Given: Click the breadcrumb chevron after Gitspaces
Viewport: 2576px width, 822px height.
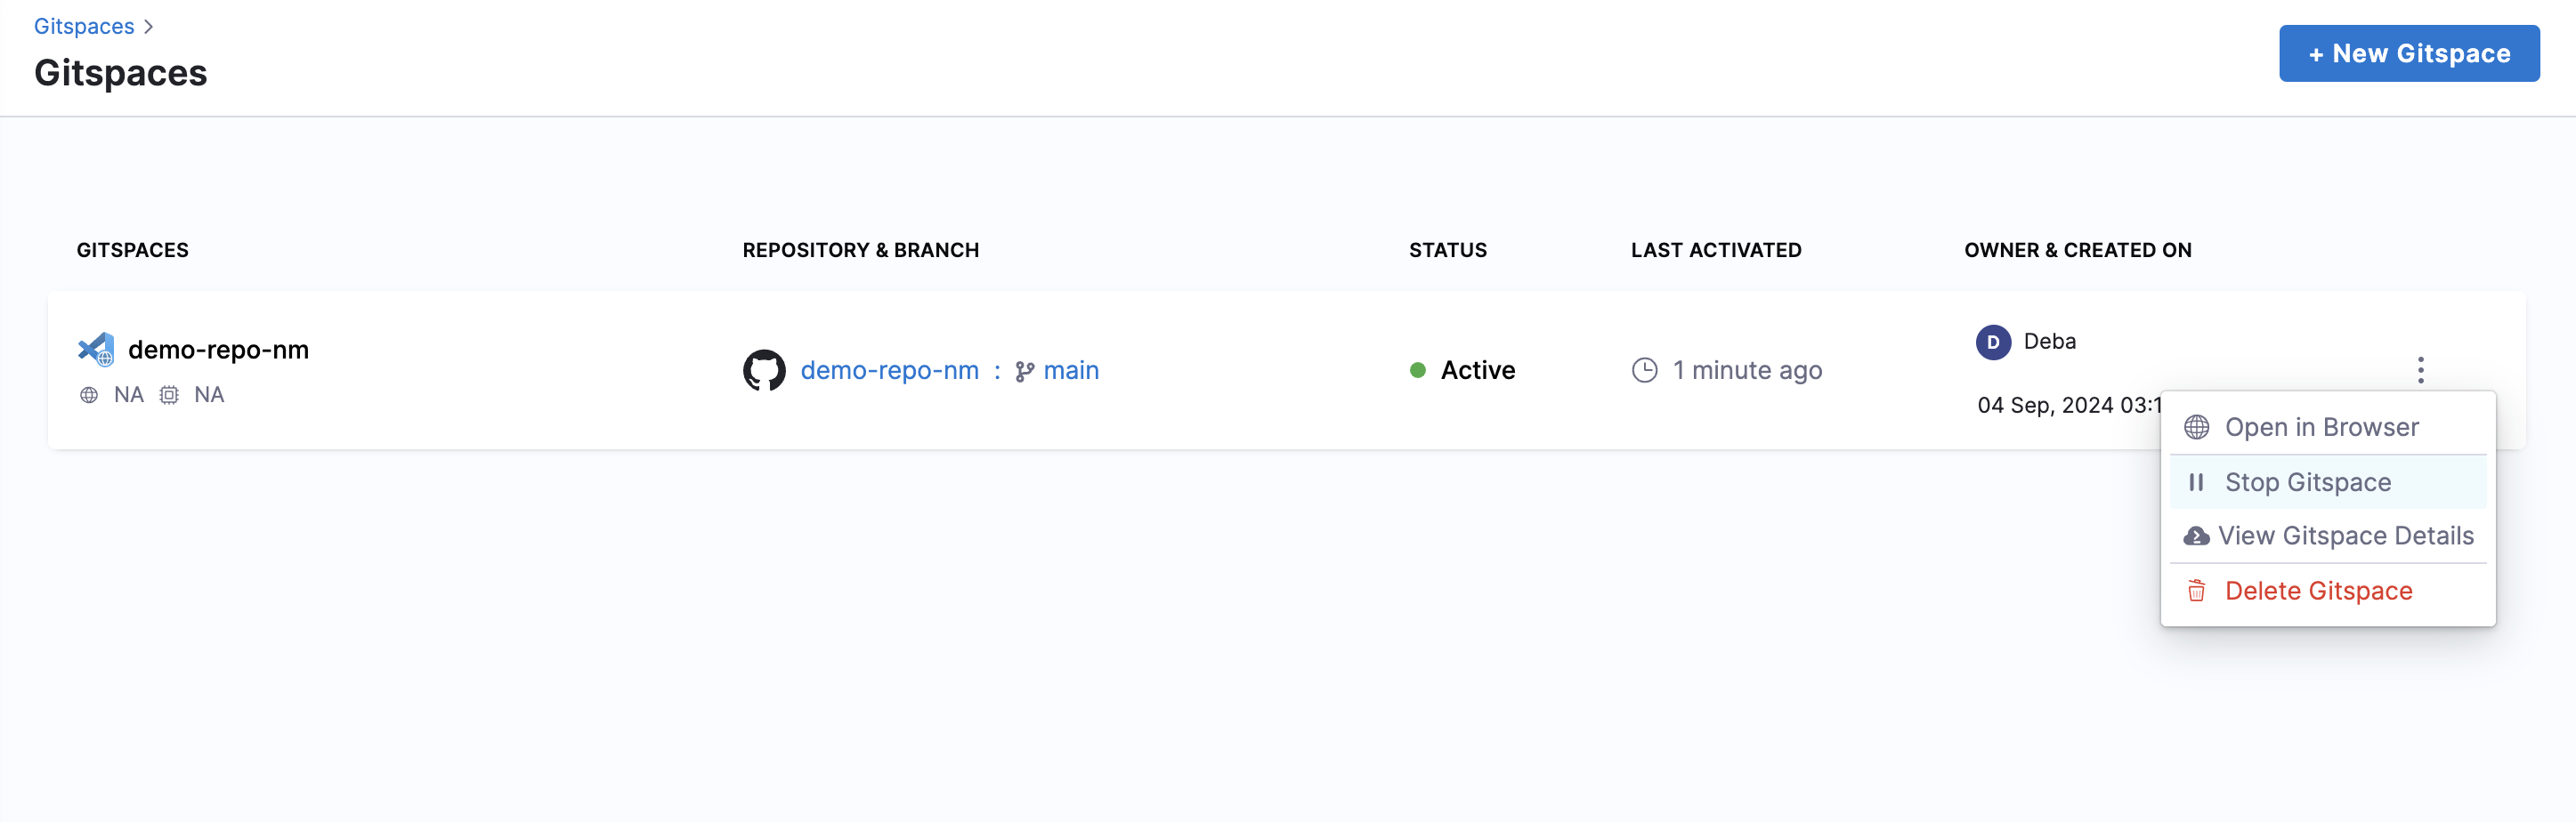Looking at the screenshot, I should 148,27.
